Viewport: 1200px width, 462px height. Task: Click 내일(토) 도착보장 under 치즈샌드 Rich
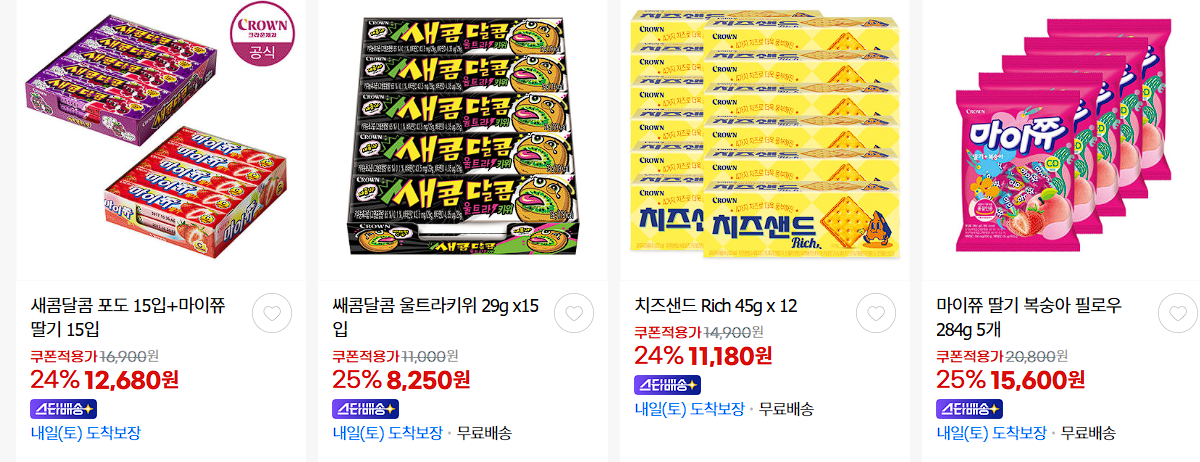689,409
